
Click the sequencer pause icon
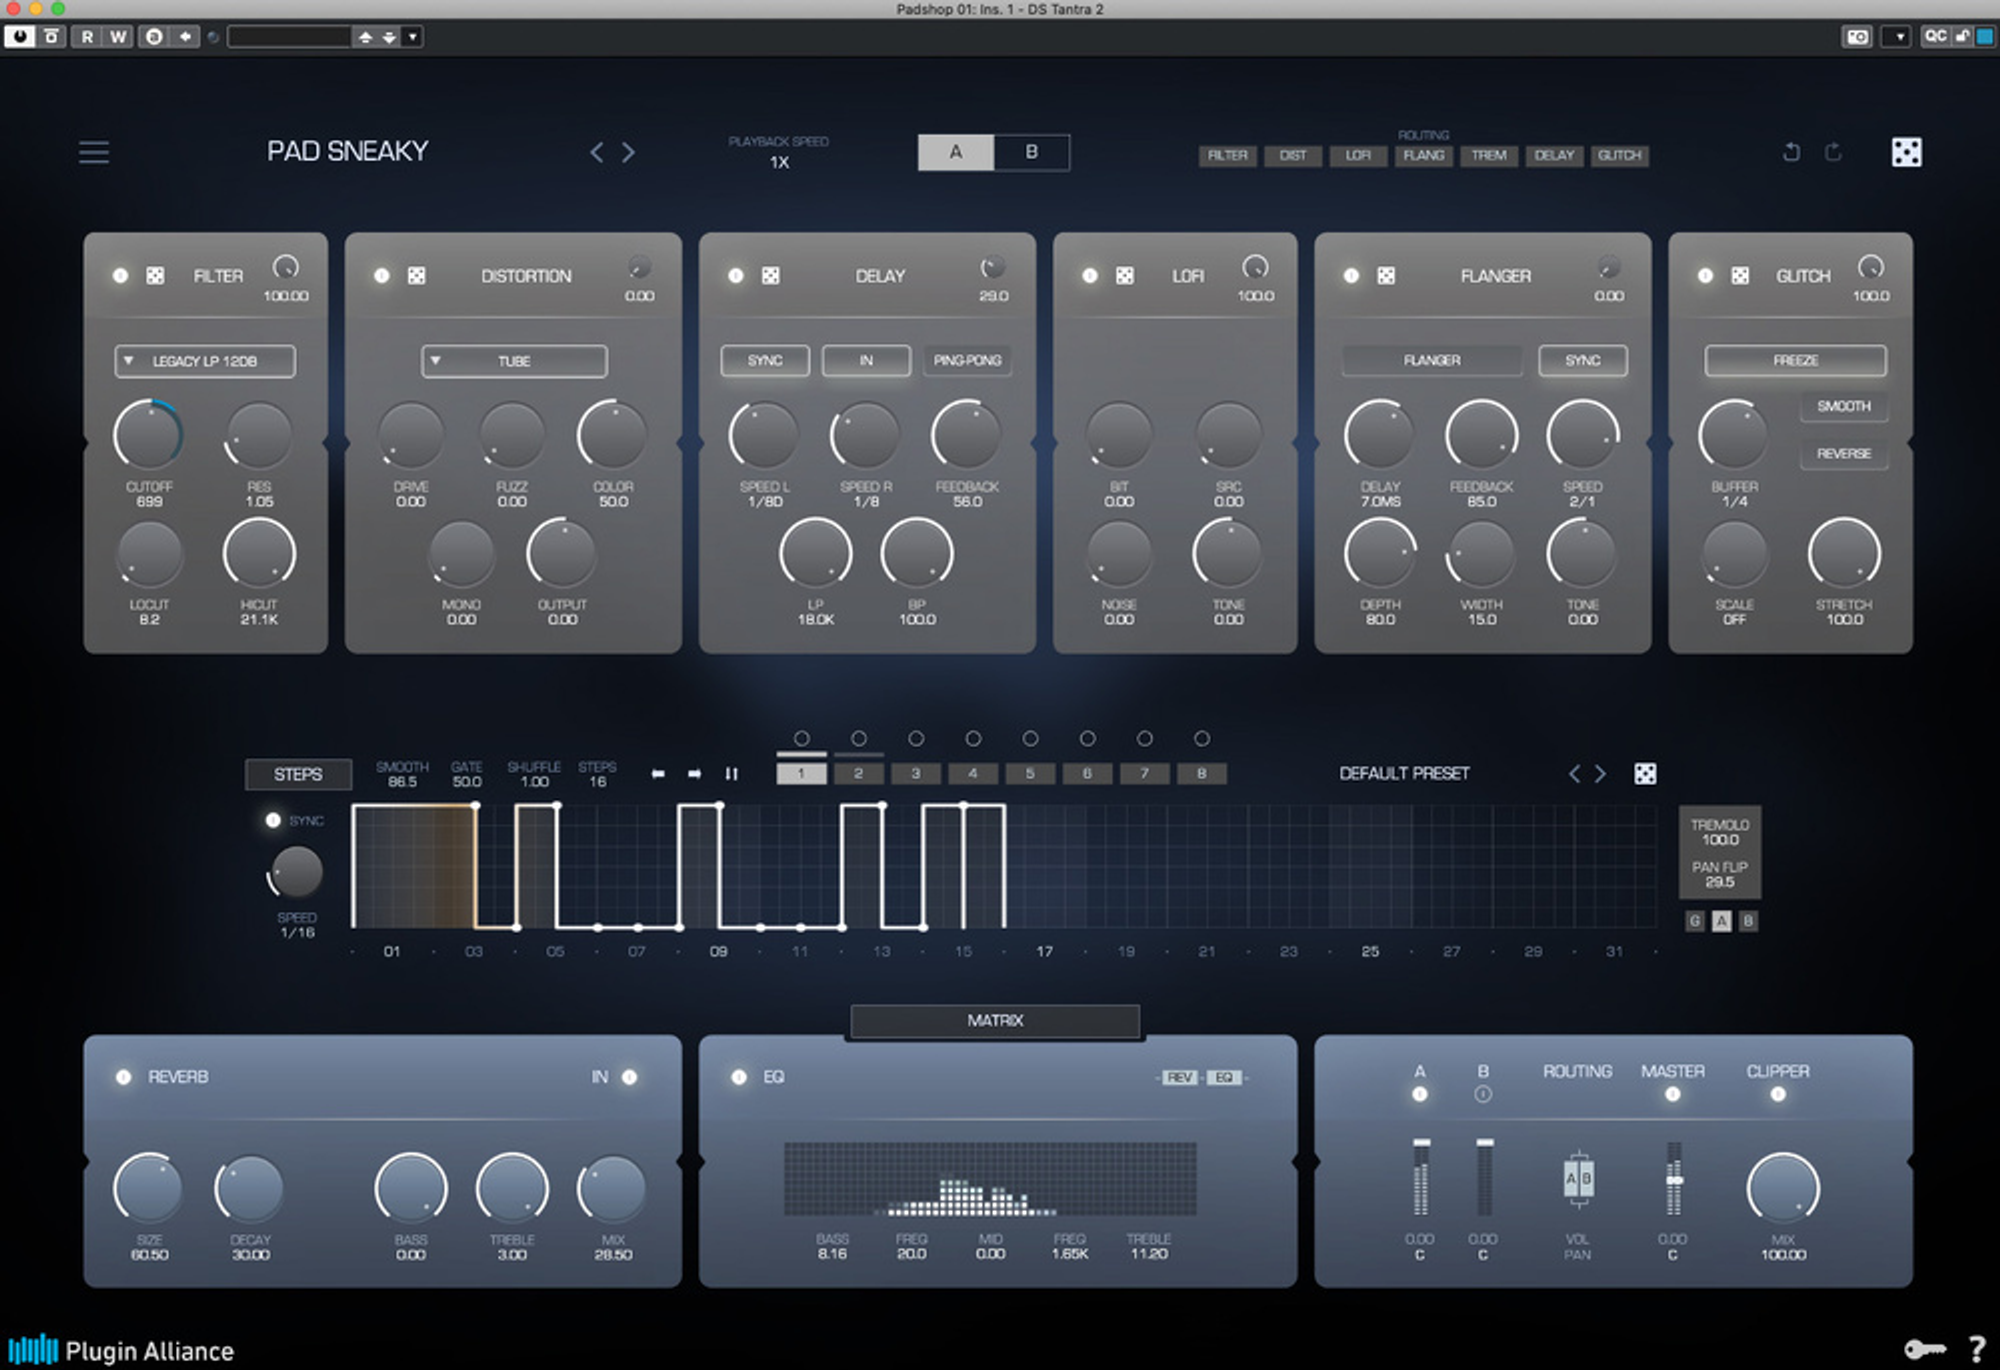732,774
